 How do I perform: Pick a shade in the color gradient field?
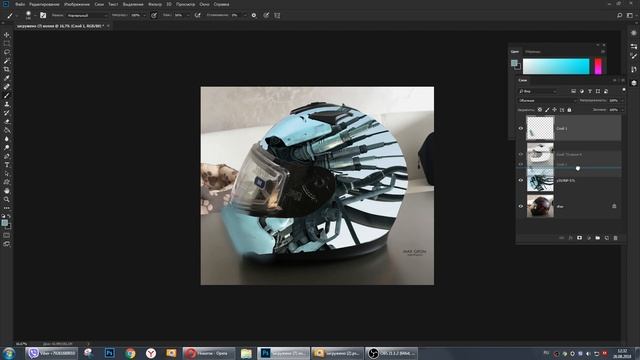(x=556, y=66)
